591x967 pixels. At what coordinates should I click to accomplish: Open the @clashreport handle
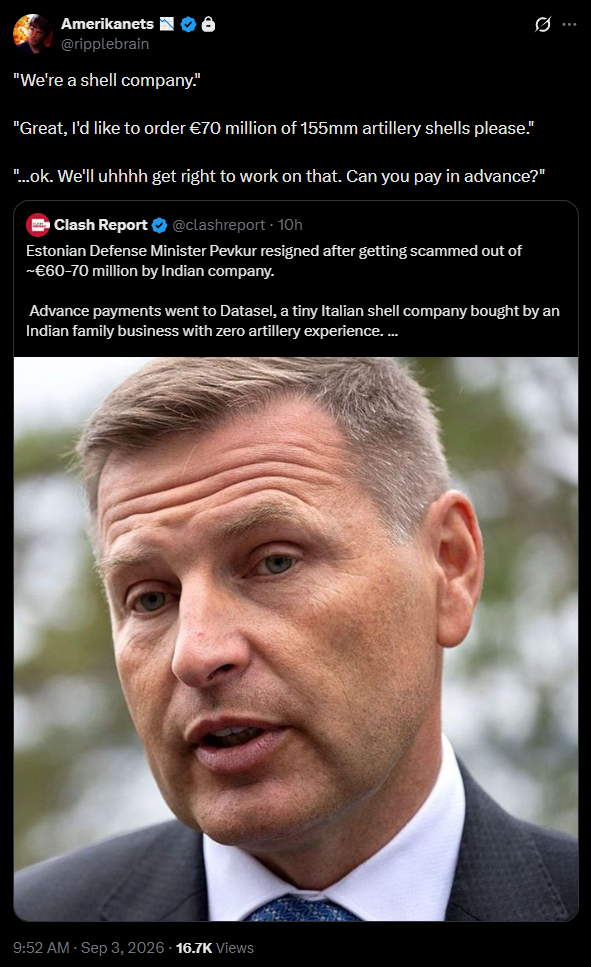coord(219,225)
